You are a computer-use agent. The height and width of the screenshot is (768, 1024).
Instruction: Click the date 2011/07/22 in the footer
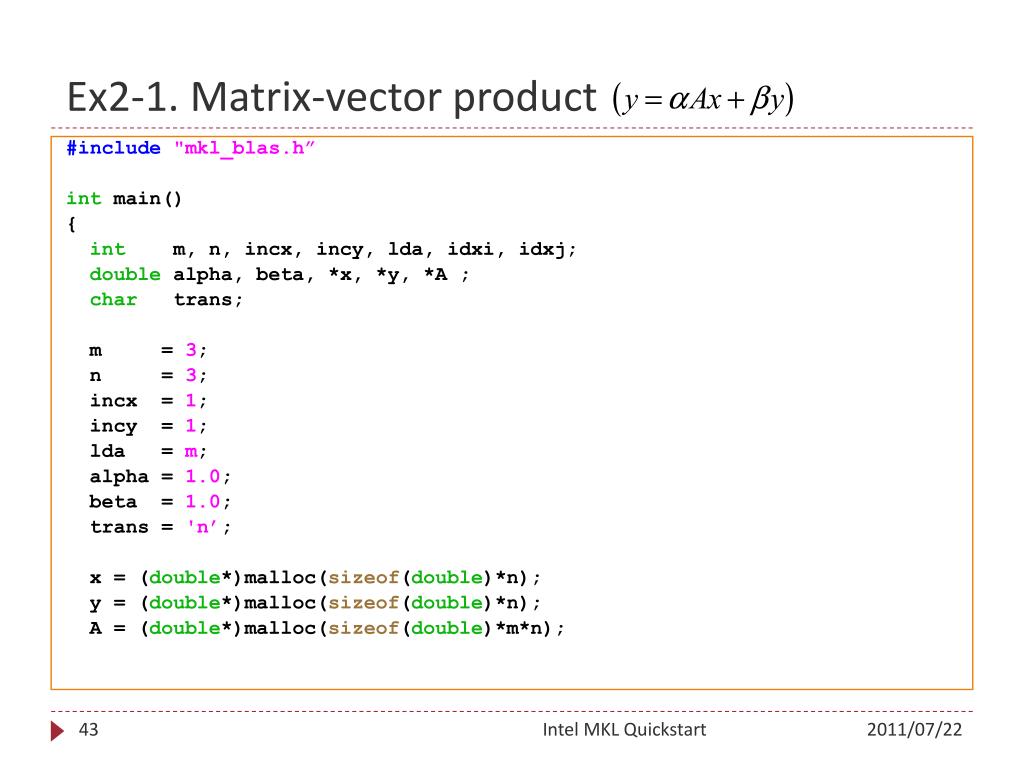pos(914,729)
